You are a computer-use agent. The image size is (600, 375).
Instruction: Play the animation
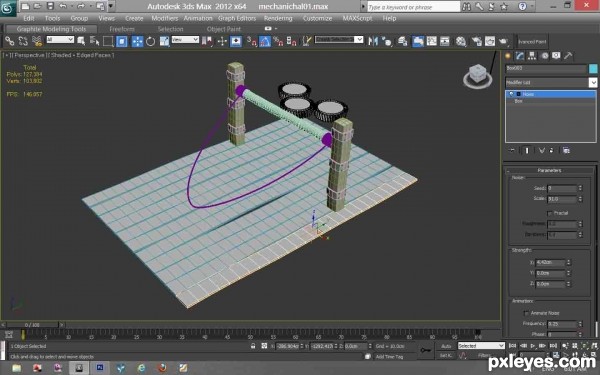(533, 346)
